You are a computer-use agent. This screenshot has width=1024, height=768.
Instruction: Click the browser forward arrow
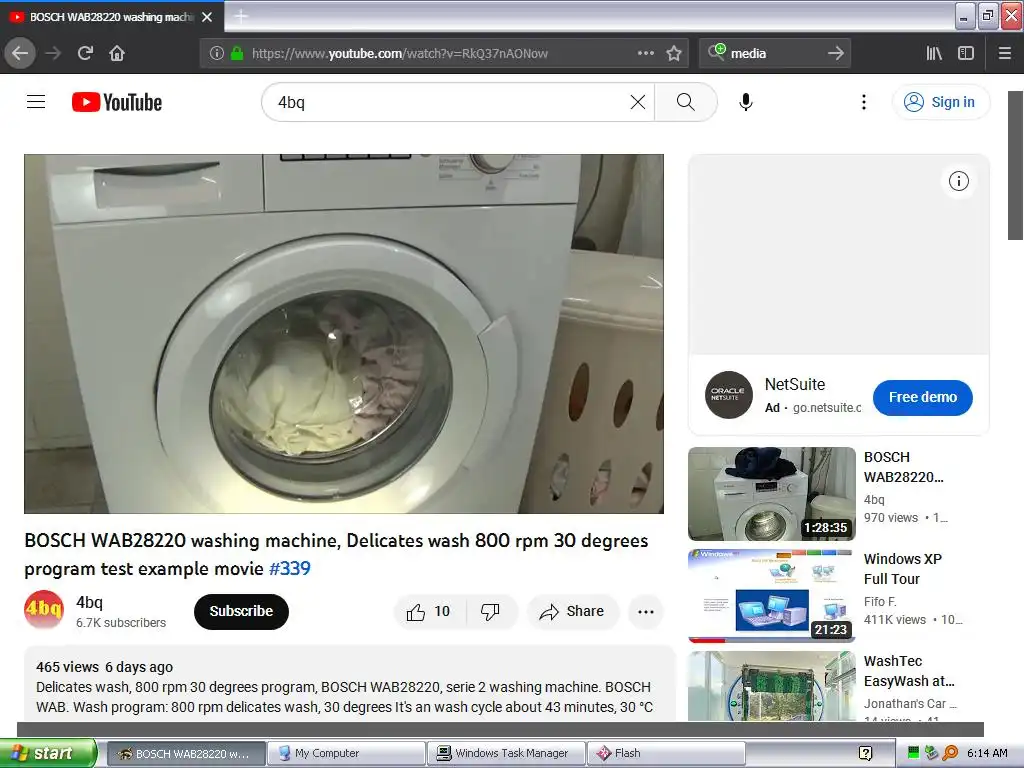coord(53,53)
